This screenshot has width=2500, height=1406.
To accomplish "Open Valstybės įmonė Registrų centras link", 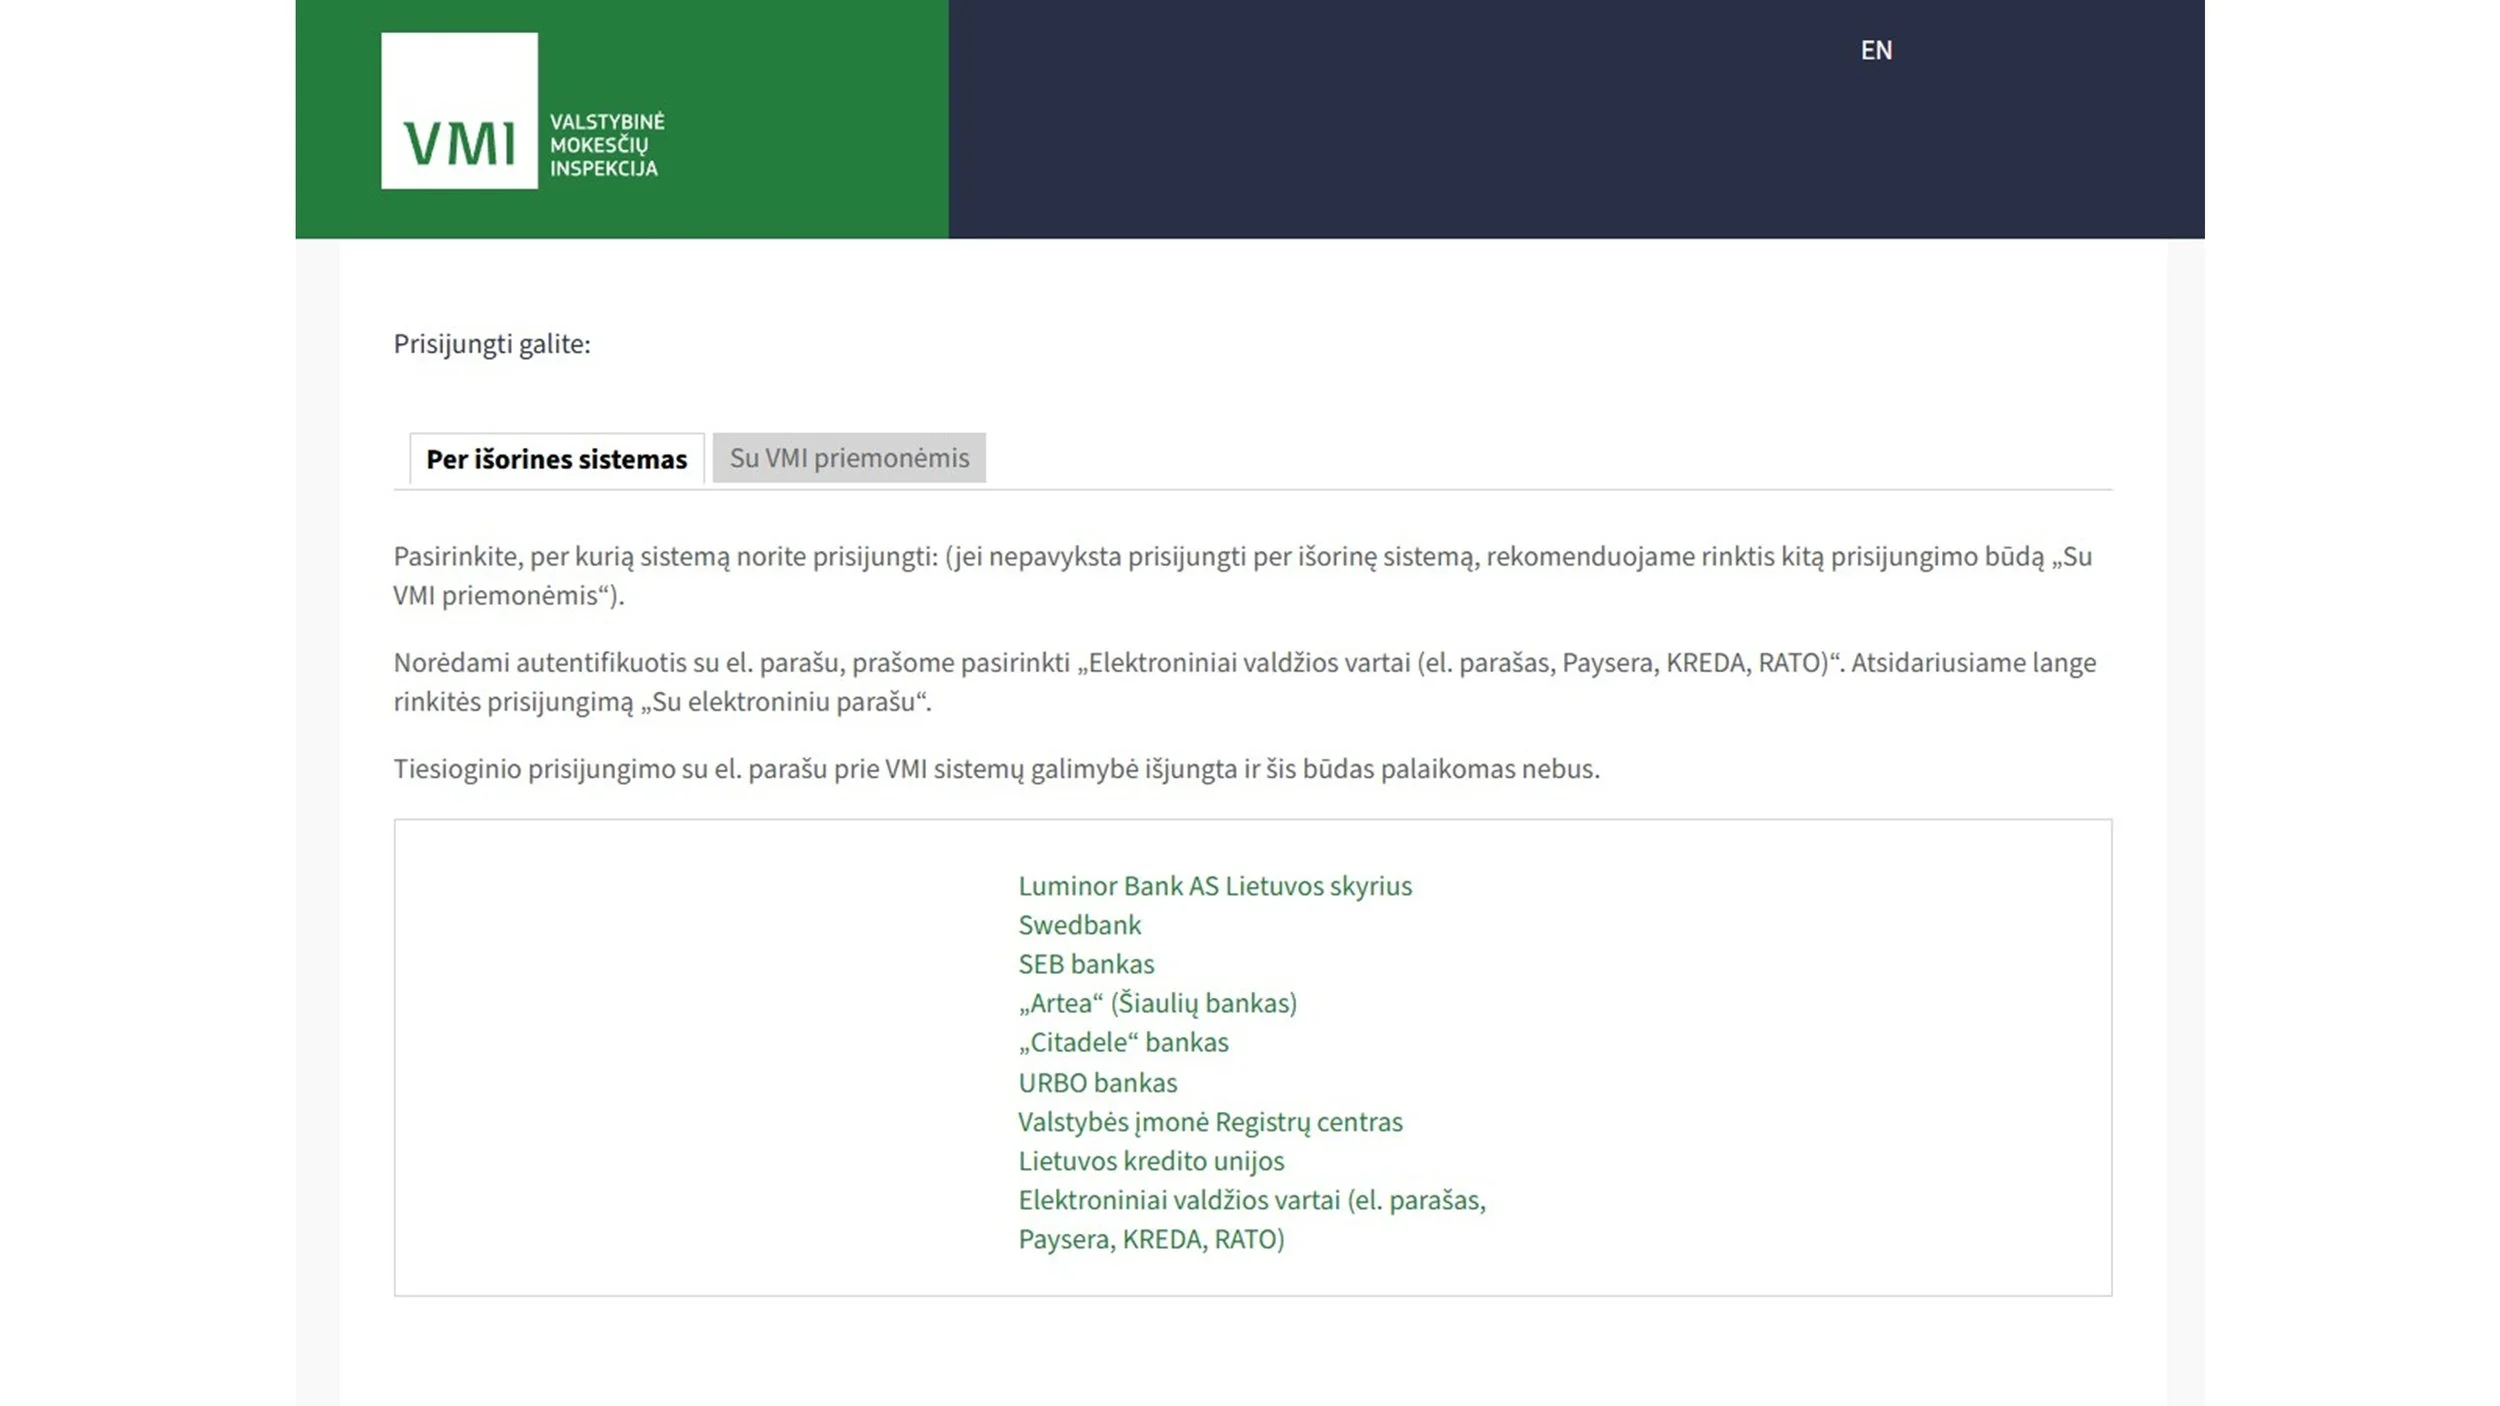I will [1210, 1122].
